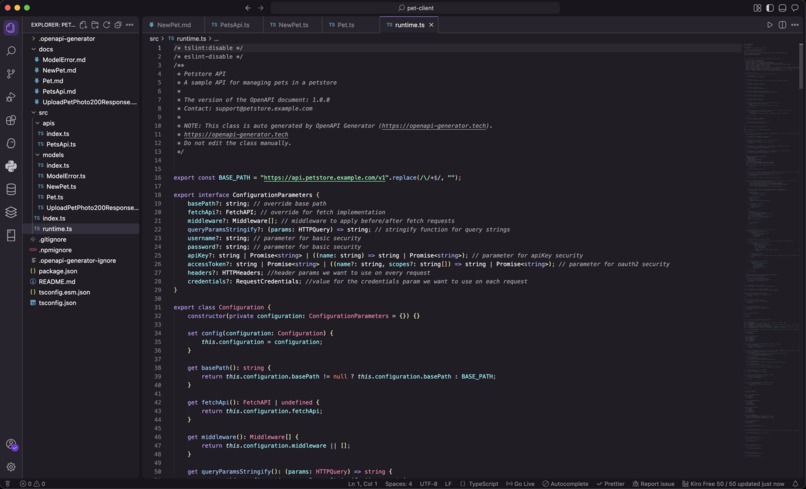
Task: Create a new folder in Explorer
Action: coord(95,25)
